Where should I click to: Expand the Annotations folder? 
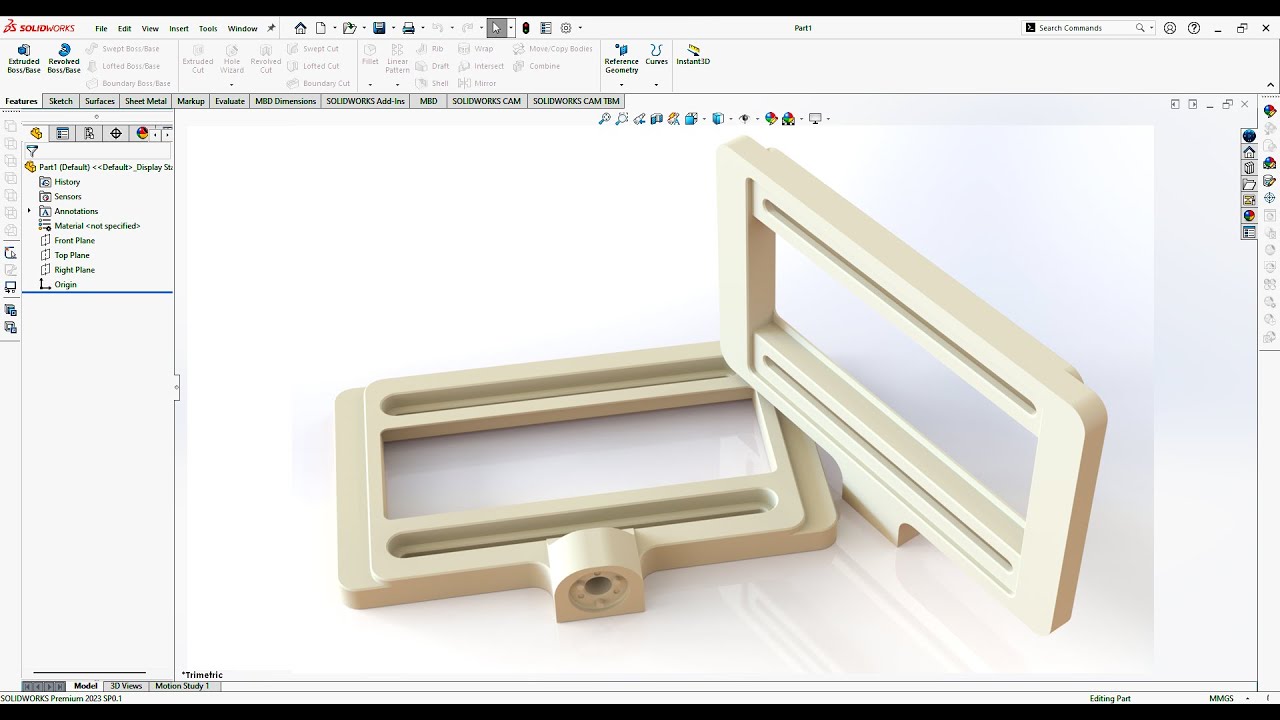tap(29, 211)
